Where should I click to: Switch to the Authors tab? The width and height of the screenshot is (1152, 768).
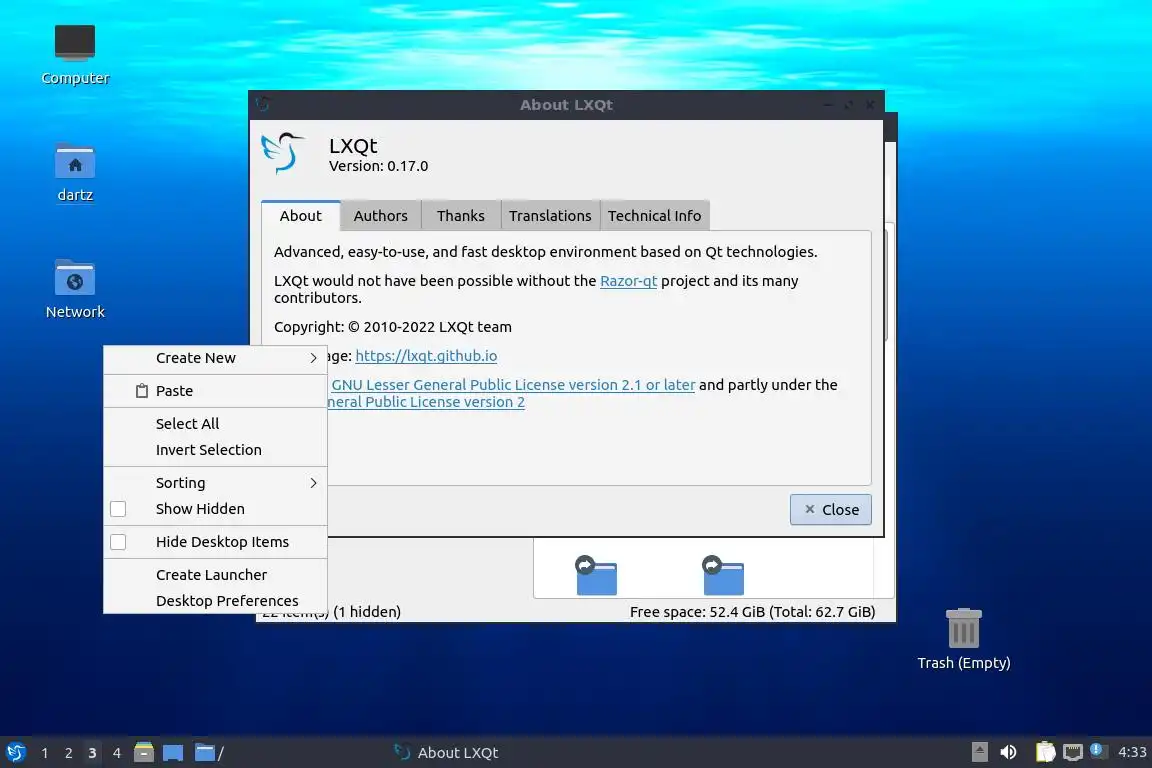coord(381,215)
